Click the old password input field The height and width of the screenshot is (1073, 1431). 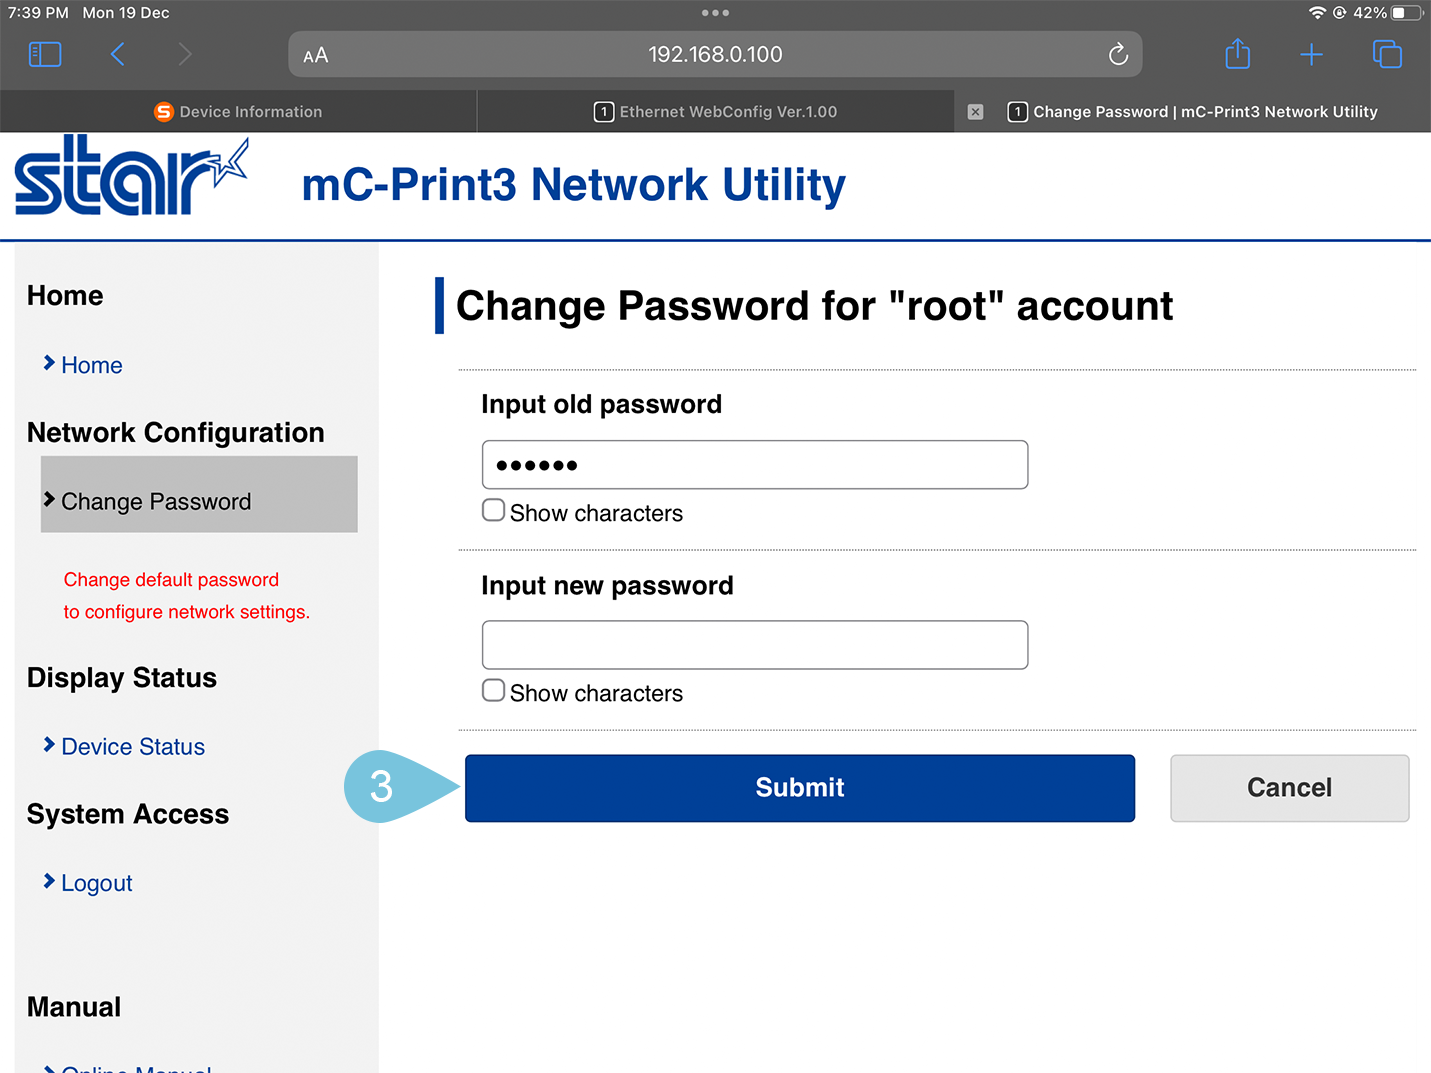pyautogui.click(x=755, y=465)
